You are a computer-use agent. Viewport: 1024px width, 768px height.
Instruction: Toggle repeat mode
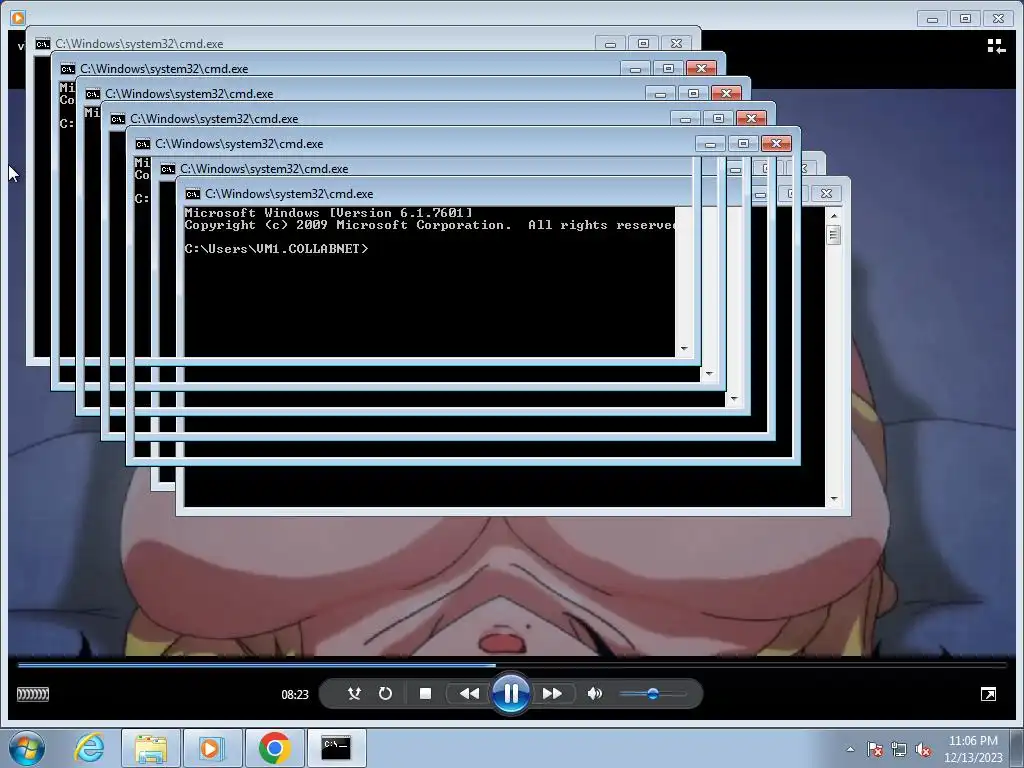(385, 693)
